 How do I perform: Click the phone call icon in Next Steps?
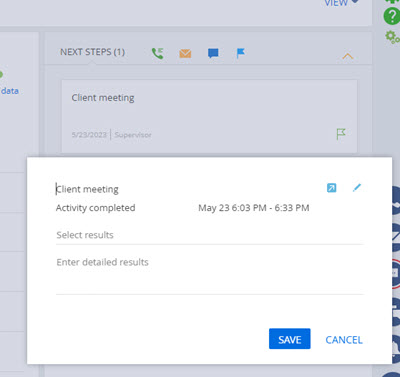pos(157,53)
